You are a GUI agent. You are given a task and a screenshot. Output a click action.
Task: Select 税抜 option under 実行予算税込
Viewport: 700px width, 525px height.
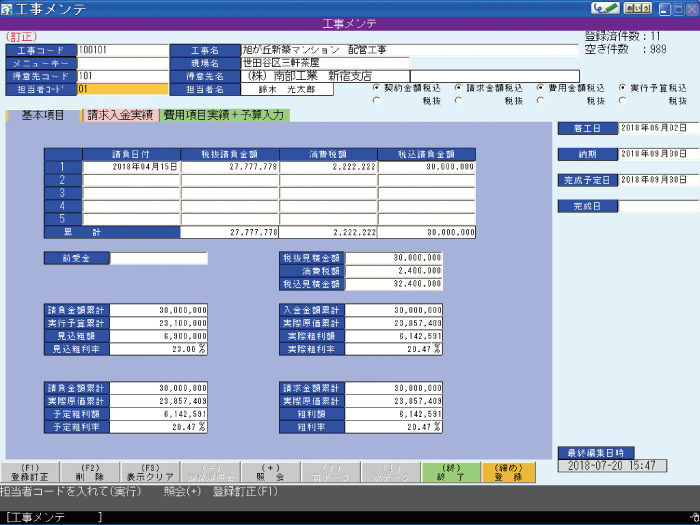tap(622, 100)
